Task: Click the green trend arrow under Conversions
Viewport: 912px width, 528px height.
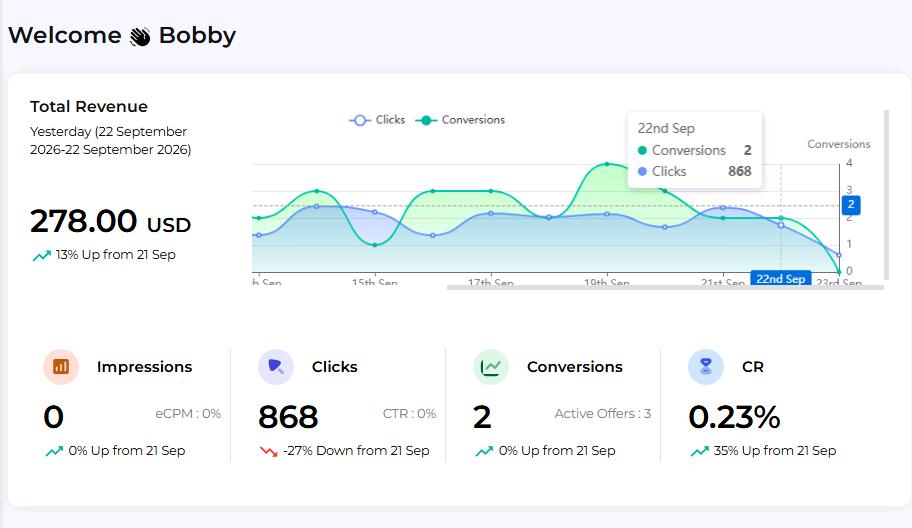Action: pos(484,451)
